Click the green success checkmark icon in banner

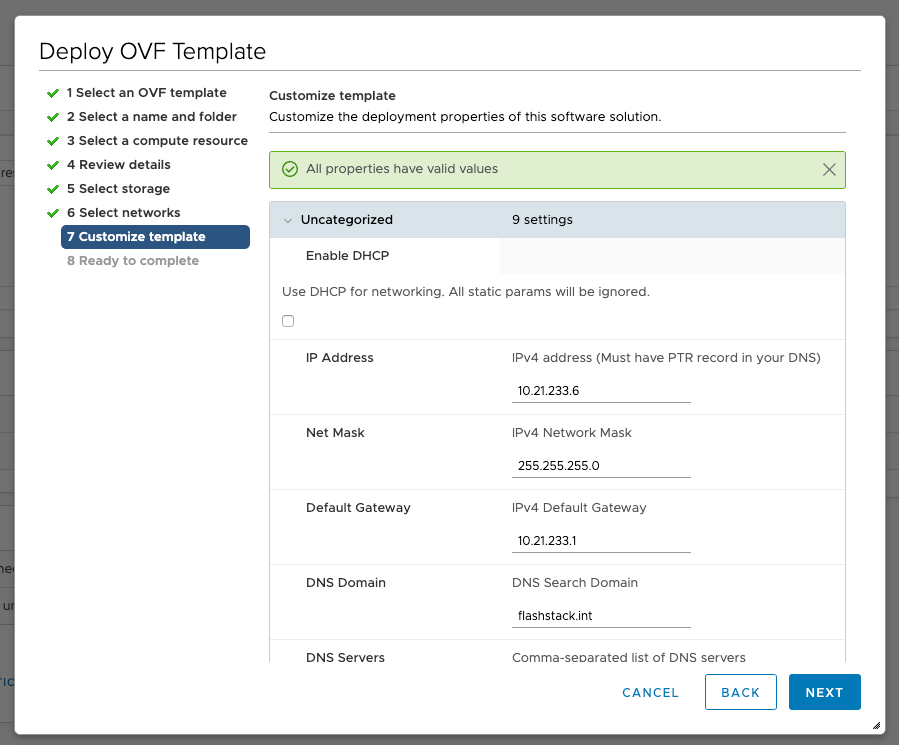click(x=290, y=170)
